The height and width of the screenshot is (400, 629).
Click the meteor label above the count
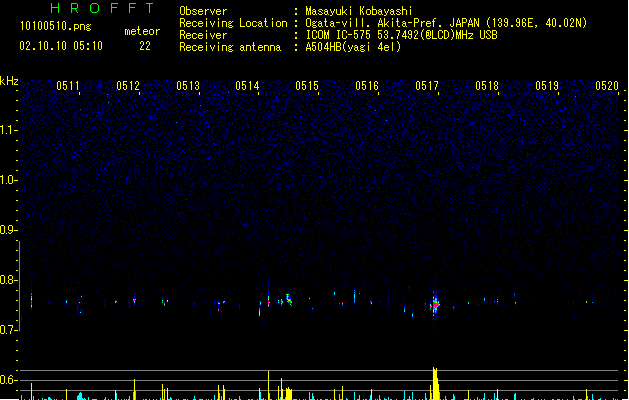click(x=142, y=31)
